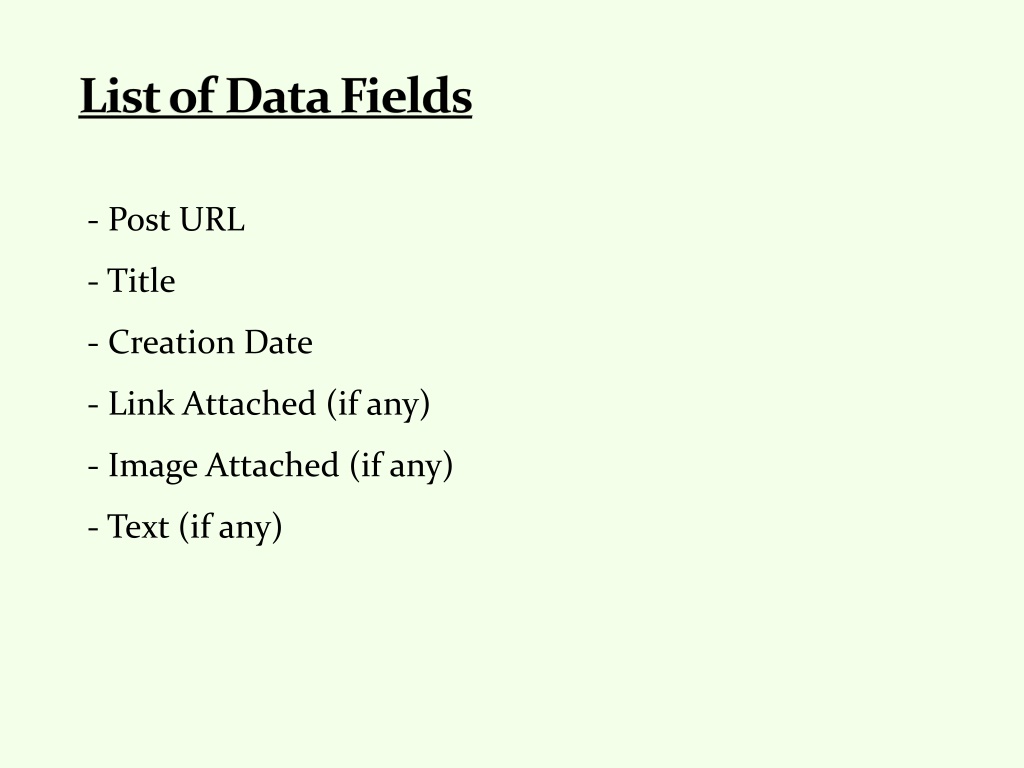1024x768 pixels.
Task: Click '(if any)' after Image Attached
Action: 401,465
